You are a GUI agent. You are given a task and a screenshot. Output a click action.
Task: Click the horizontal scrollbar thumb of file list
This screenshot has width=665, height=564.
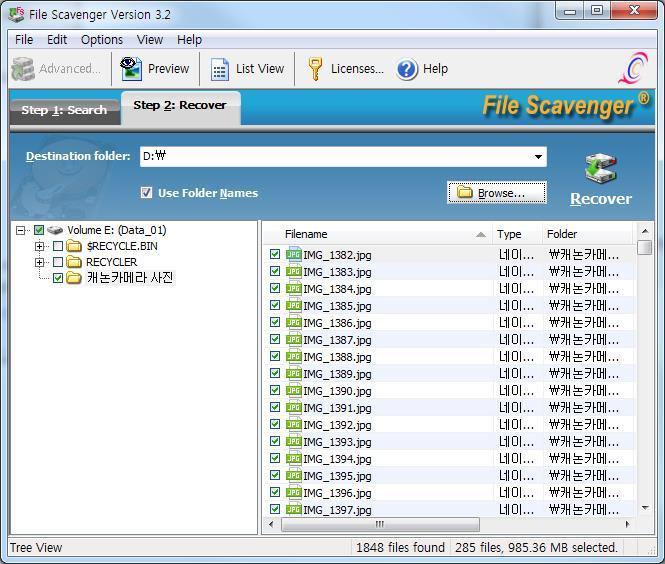pos(380,524)
